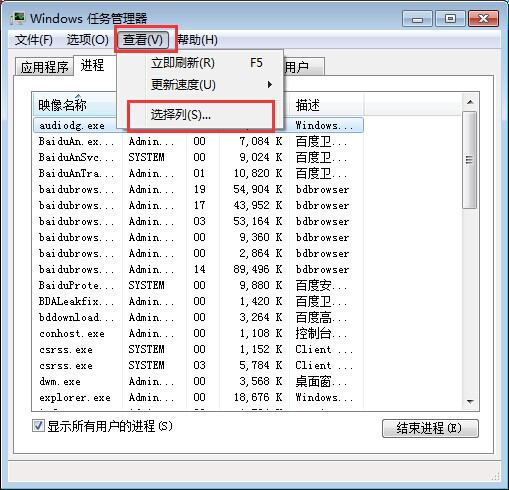
Task: Open the 选项(O) menu
Action: [88, 40]
